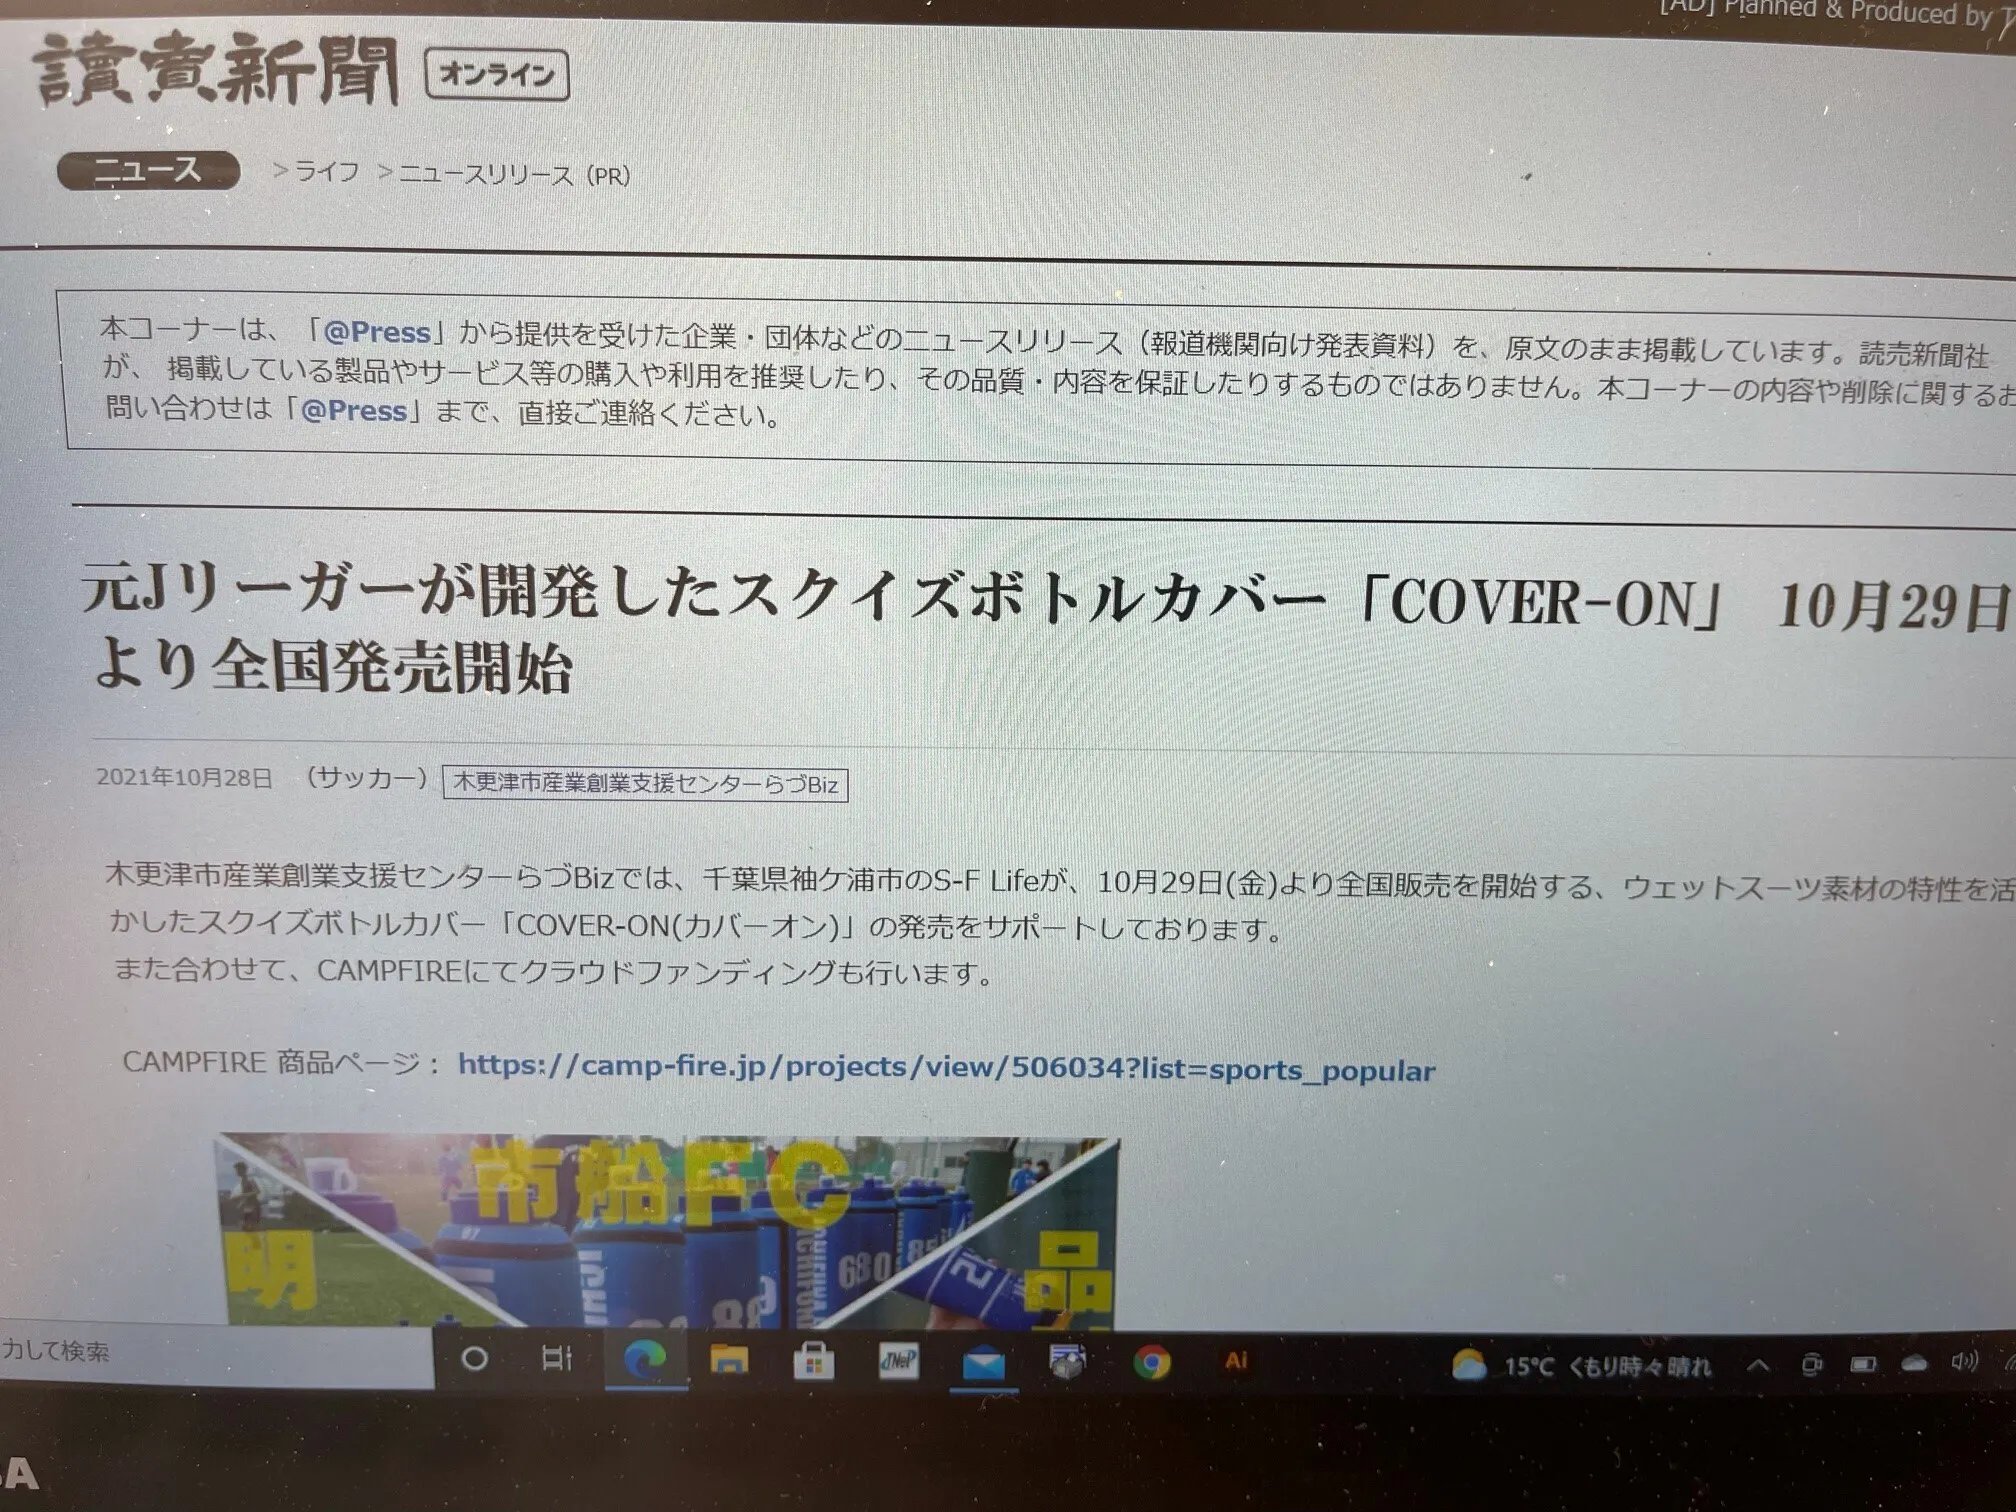2016x1512 pixels.
Task: Open File Explorer from the taskbar
Action: coord(729,1360)
